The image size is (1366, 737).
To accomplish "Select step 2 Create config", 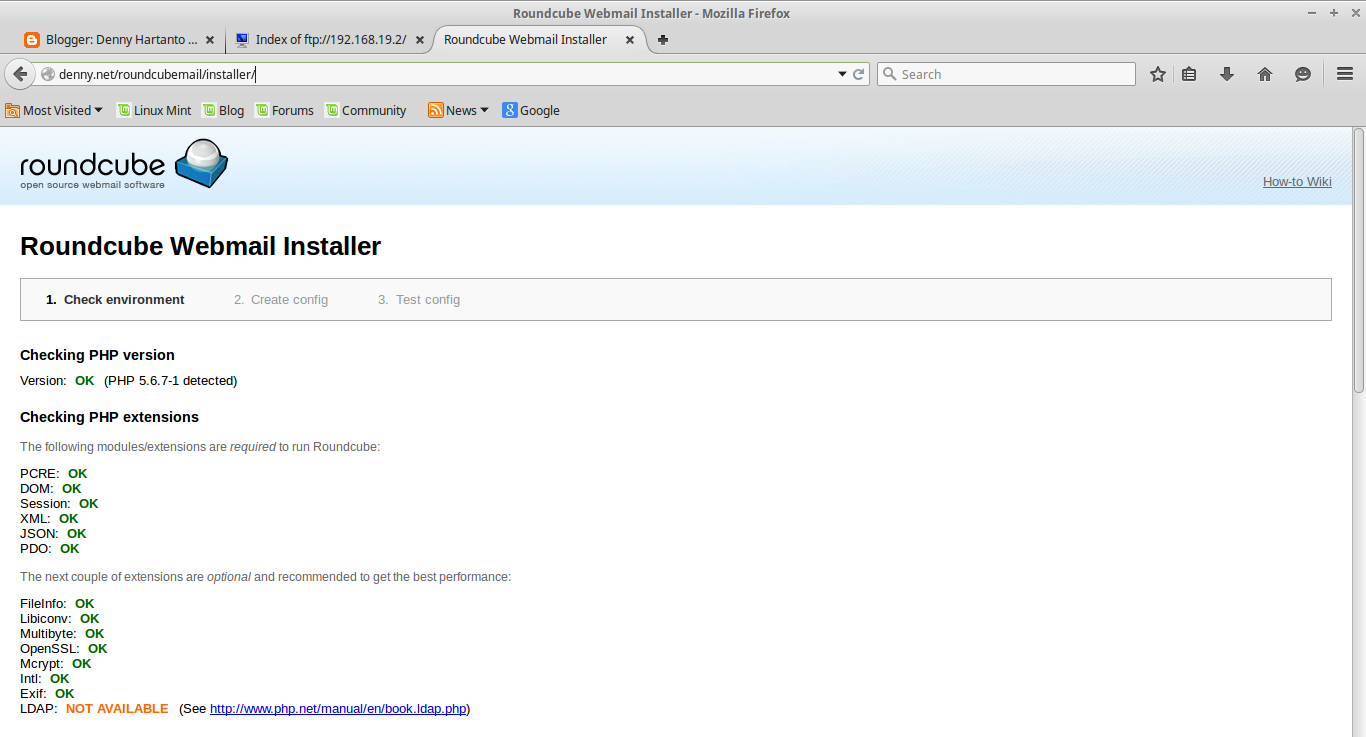I will point(281,299).
